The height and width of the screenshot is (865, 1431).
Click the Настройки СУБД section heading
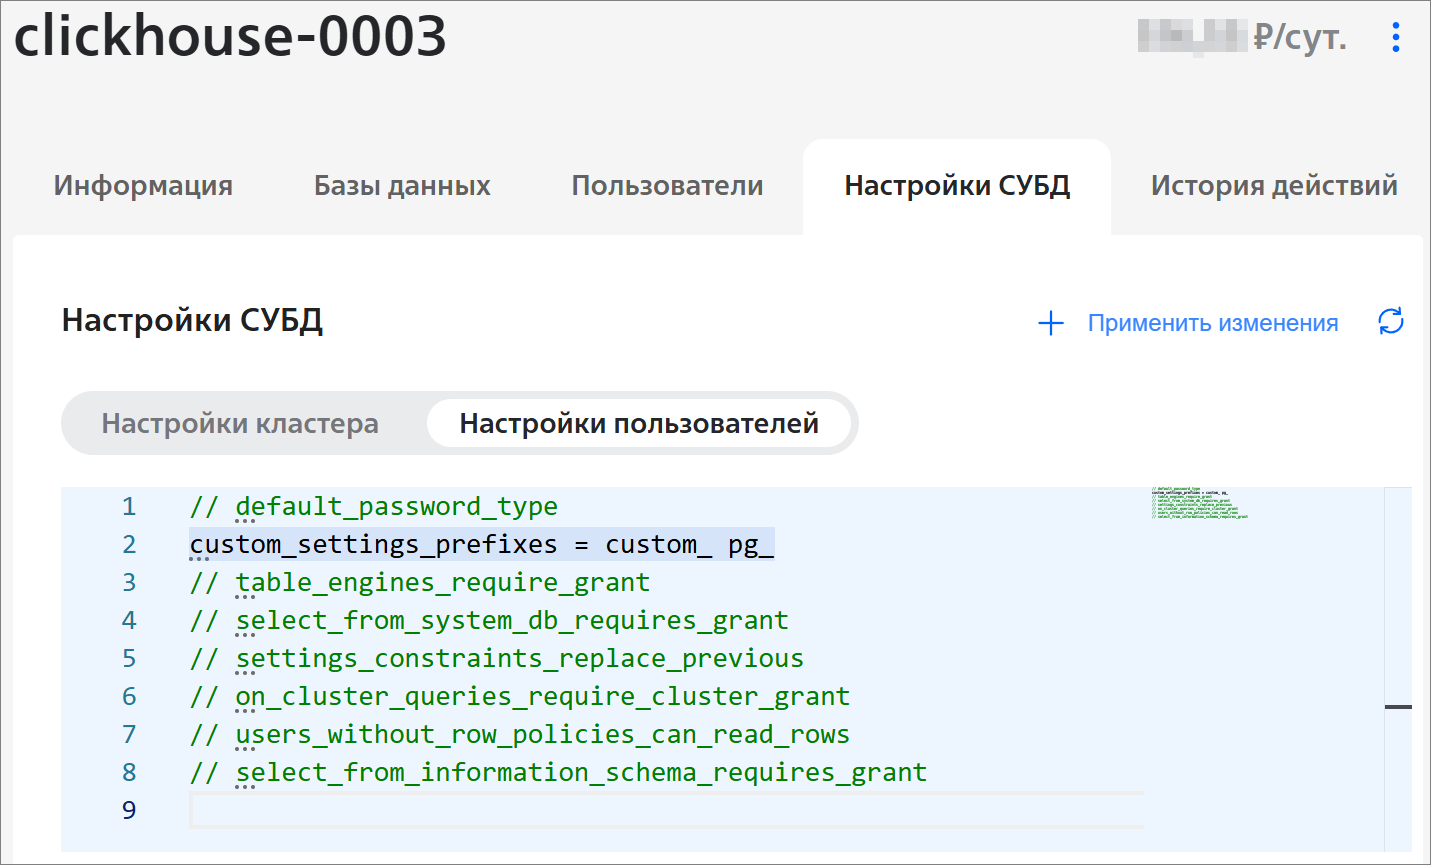click(192, 320)
